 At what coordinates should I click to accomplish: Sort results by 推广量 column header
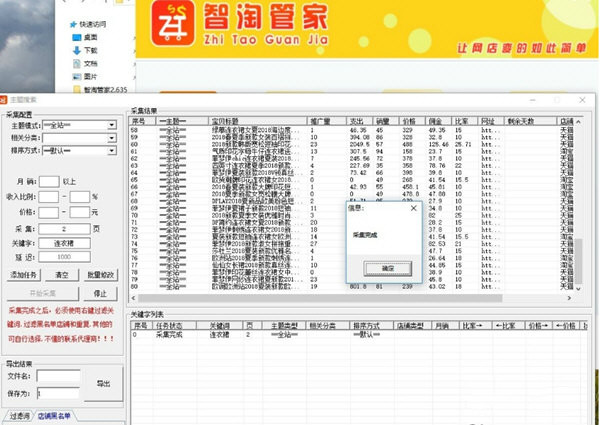click(326, 121)
